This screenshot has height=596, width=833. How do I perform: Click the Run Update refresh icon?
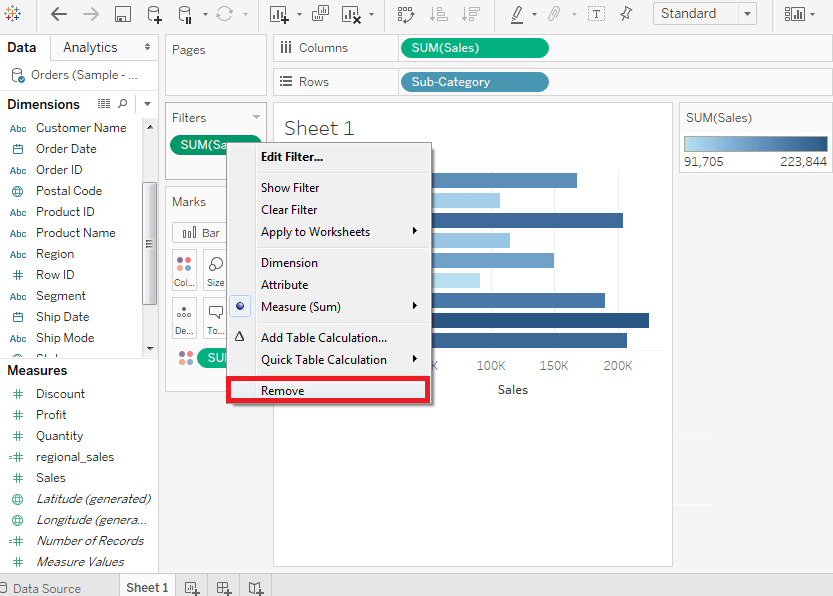pyautogui.click(x=225, y=14)
